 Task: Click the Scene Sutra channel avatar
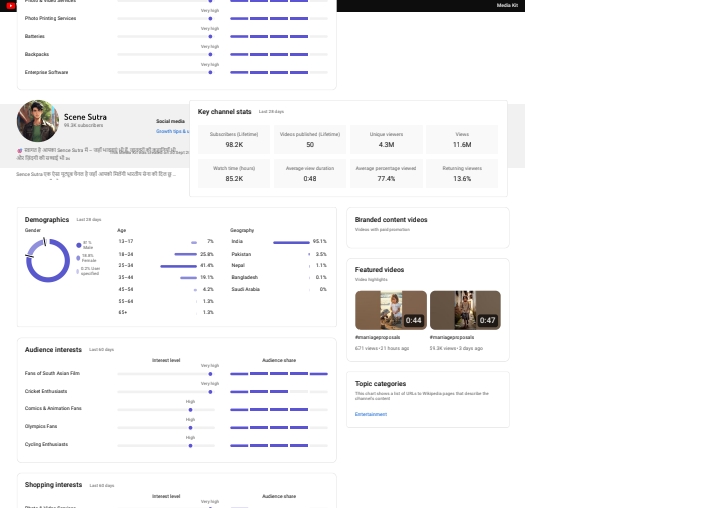click(38, 122)
